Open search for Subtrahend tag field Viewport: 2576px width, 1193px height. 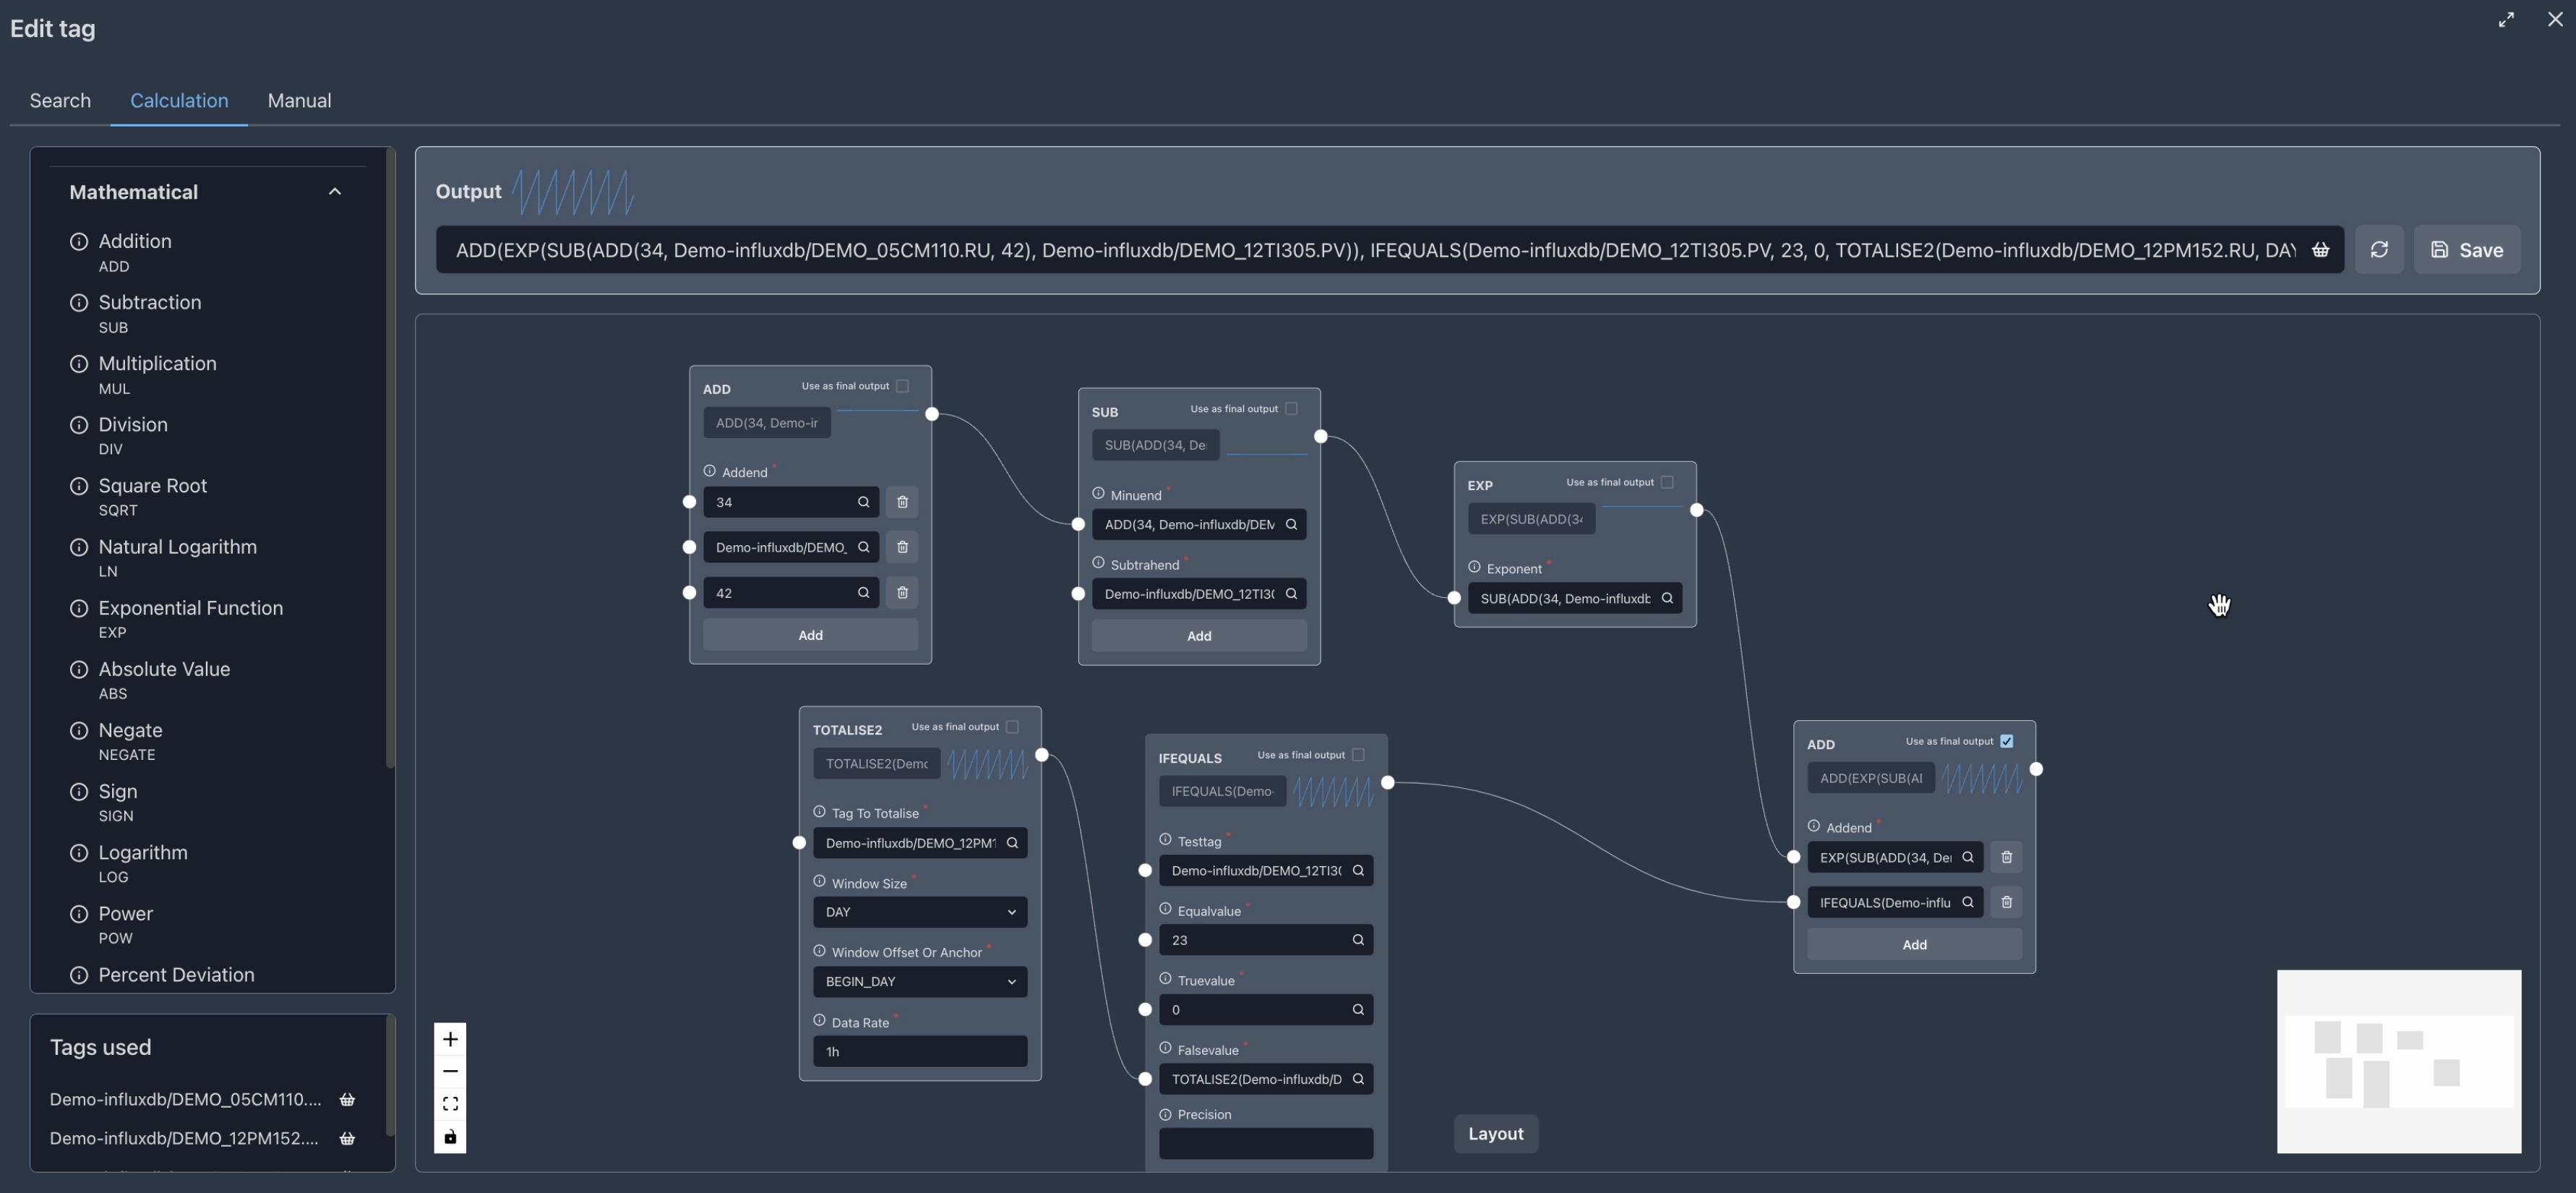coord(1291,594)
